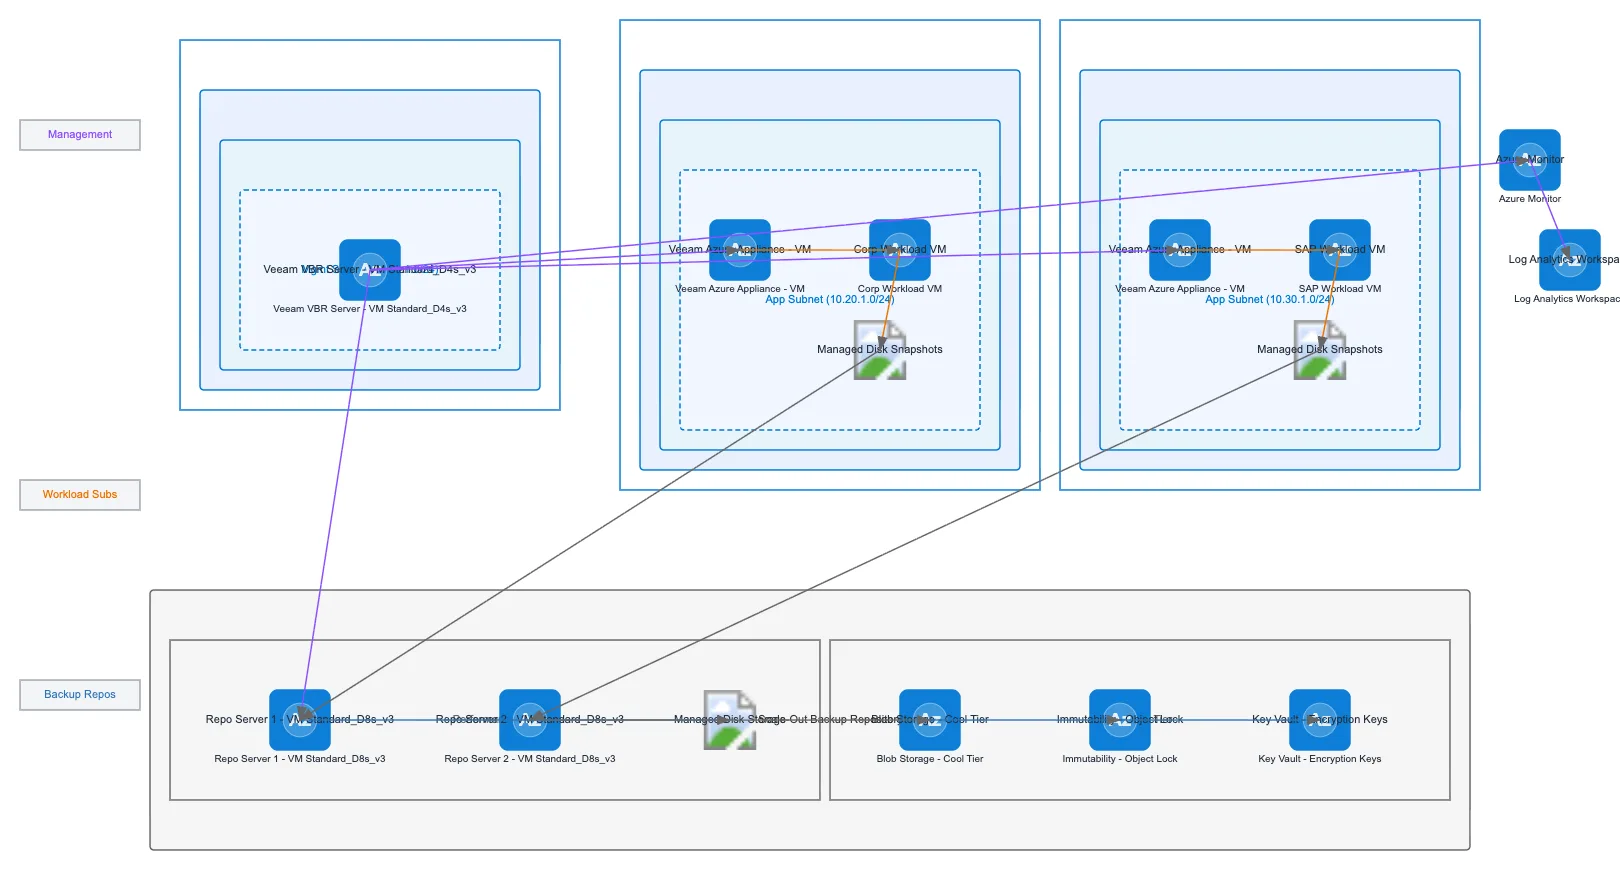Click the 'Azure Monitor' caption below the icon
1620x870 pixels.
coord(1530,199)
